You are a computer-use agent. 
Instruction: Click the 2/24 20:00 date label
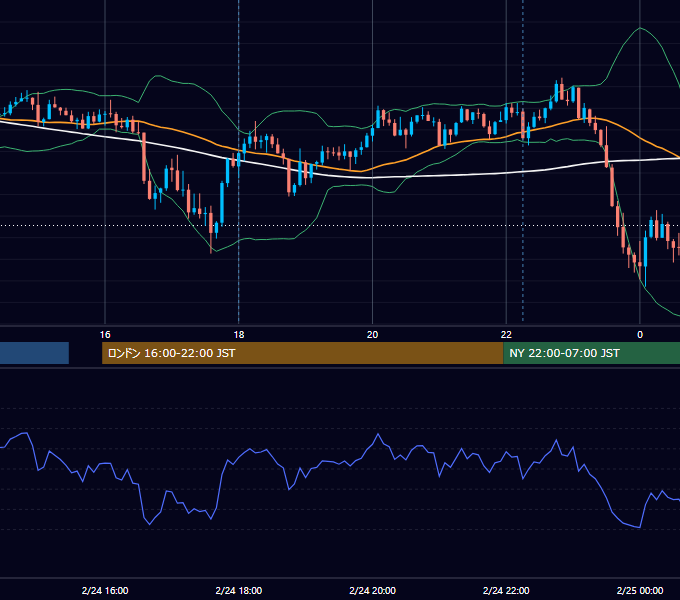pos(373,590)
